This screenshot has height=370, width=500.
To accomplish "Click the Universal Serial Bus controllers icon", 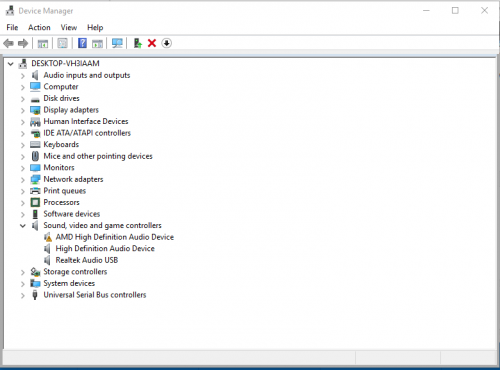I will 35,295.
